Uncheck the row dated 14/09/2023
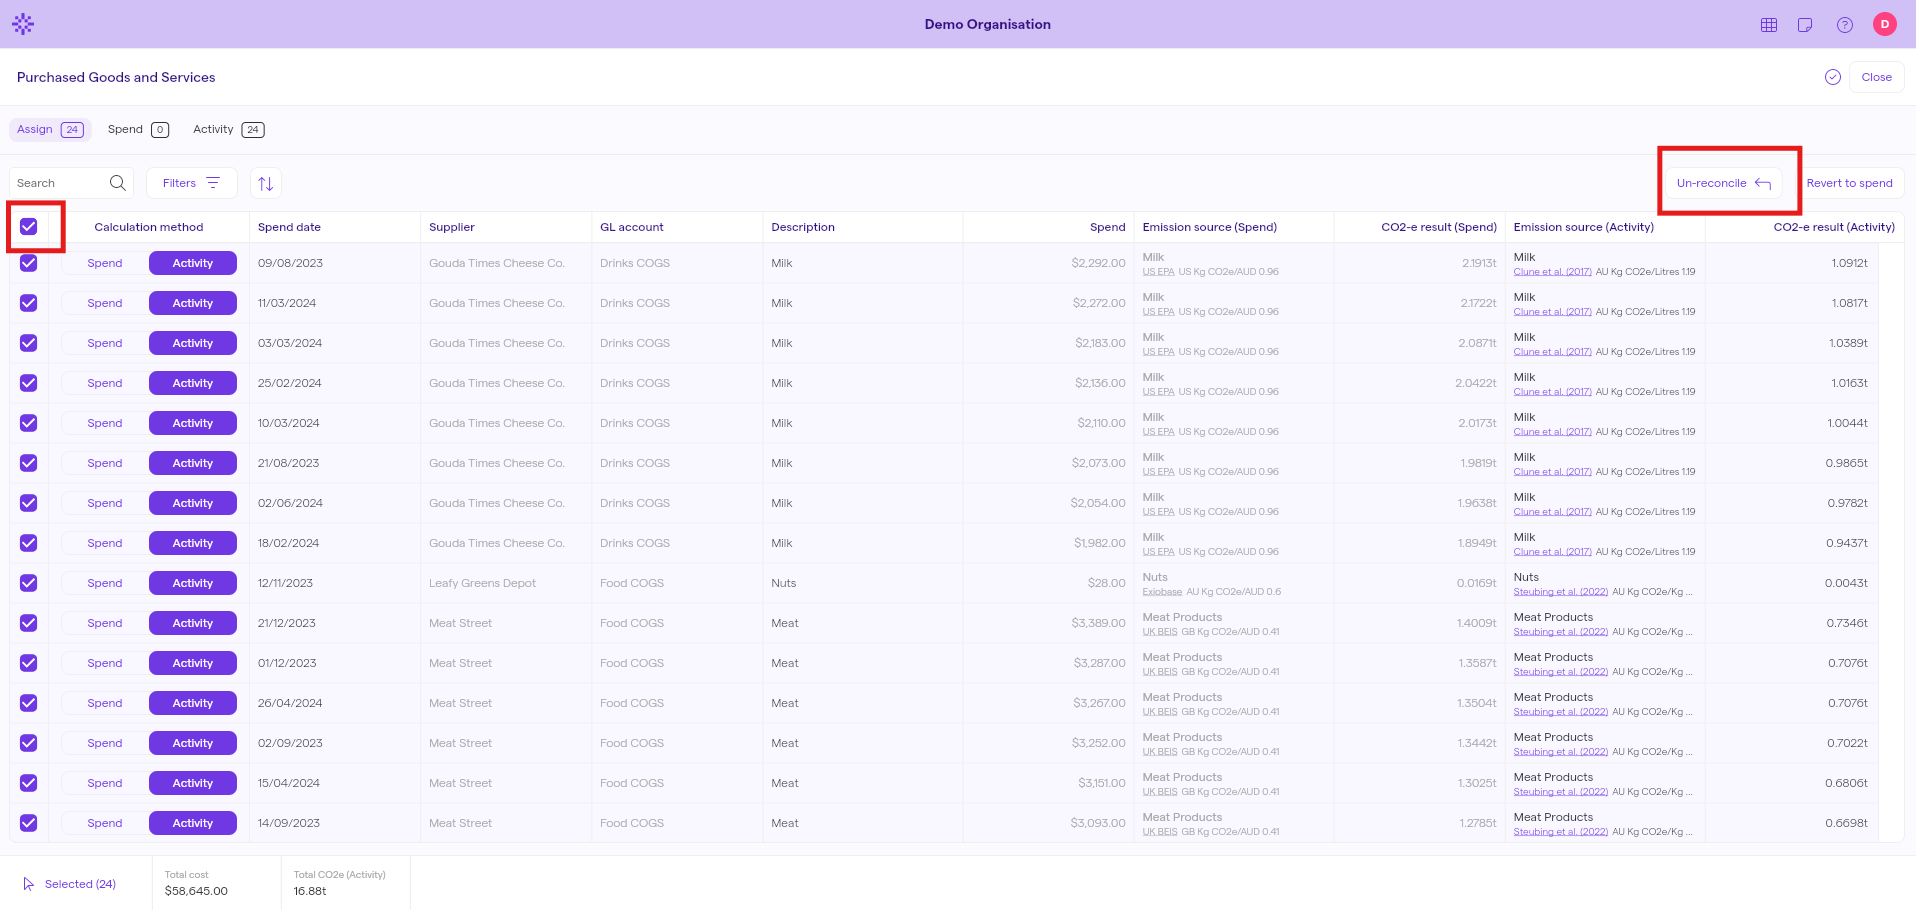Image resolution: width=1916 pixels, height=910 pixels. pos(29,823)
